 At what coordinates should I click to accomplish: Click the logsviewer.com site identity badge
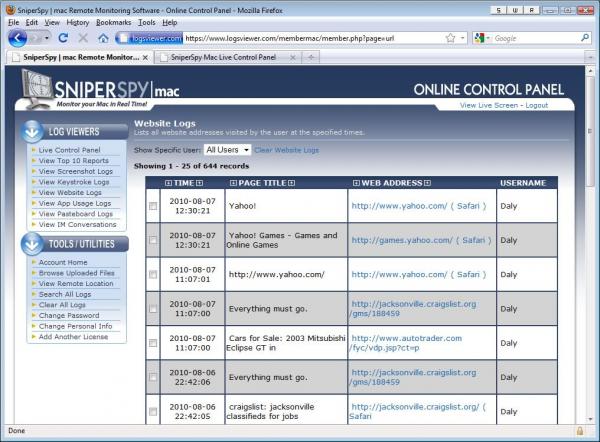pyautogui.click(x=149, y=38)
